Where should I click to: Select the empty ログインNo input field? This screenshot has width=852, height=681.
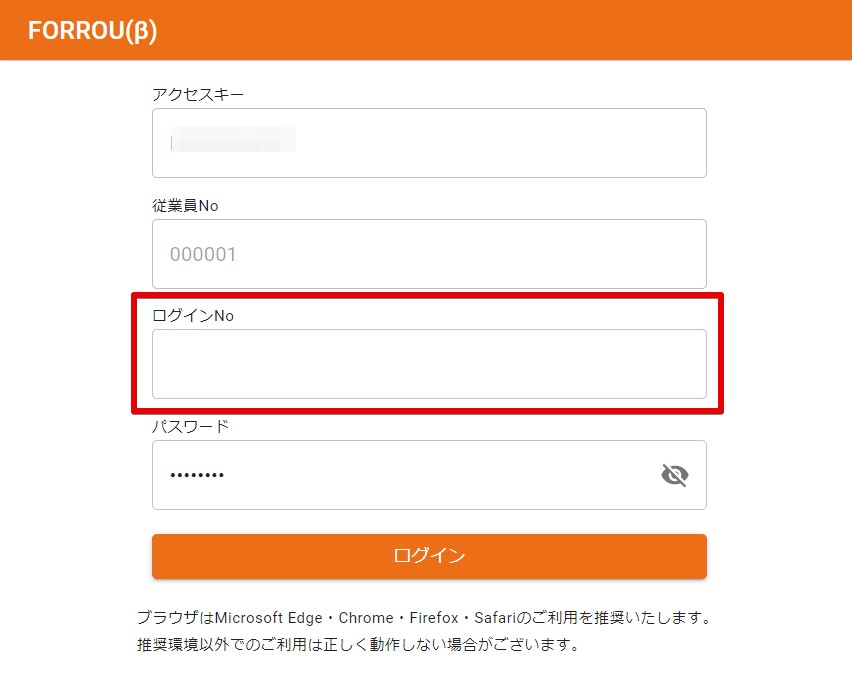coord(429,364)
